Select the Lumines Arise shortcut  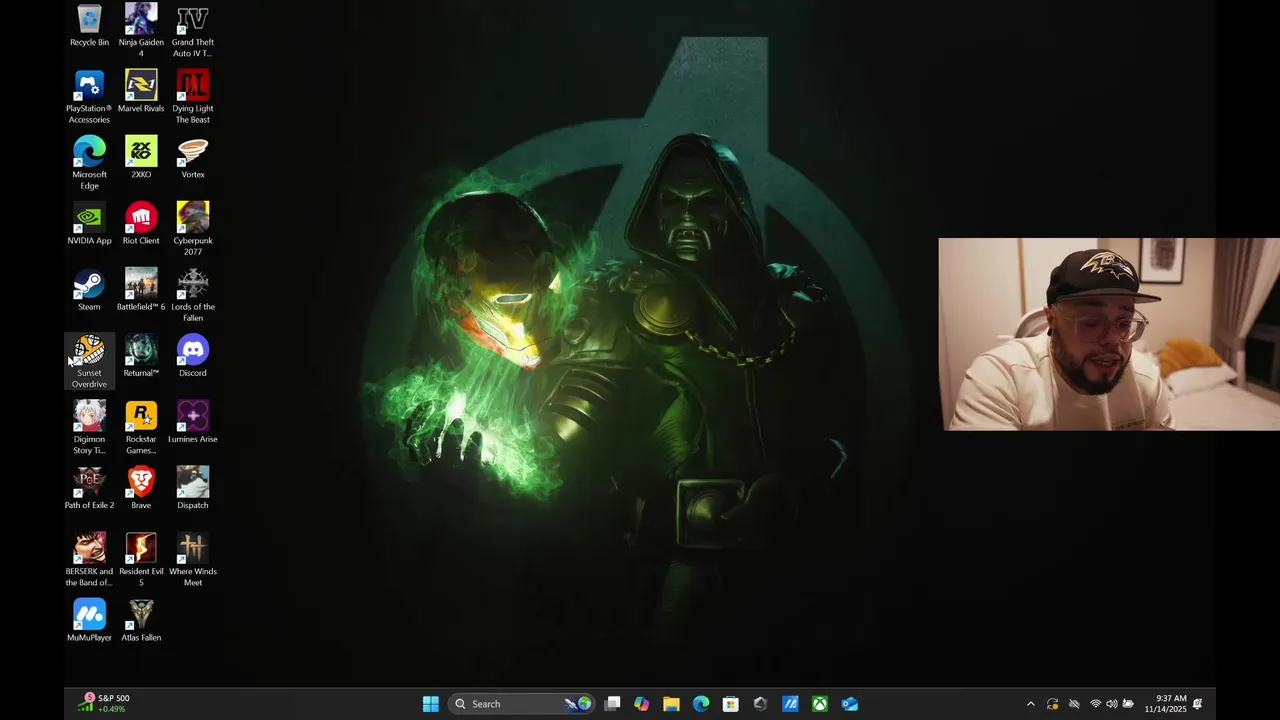click(x=193, y=423)
